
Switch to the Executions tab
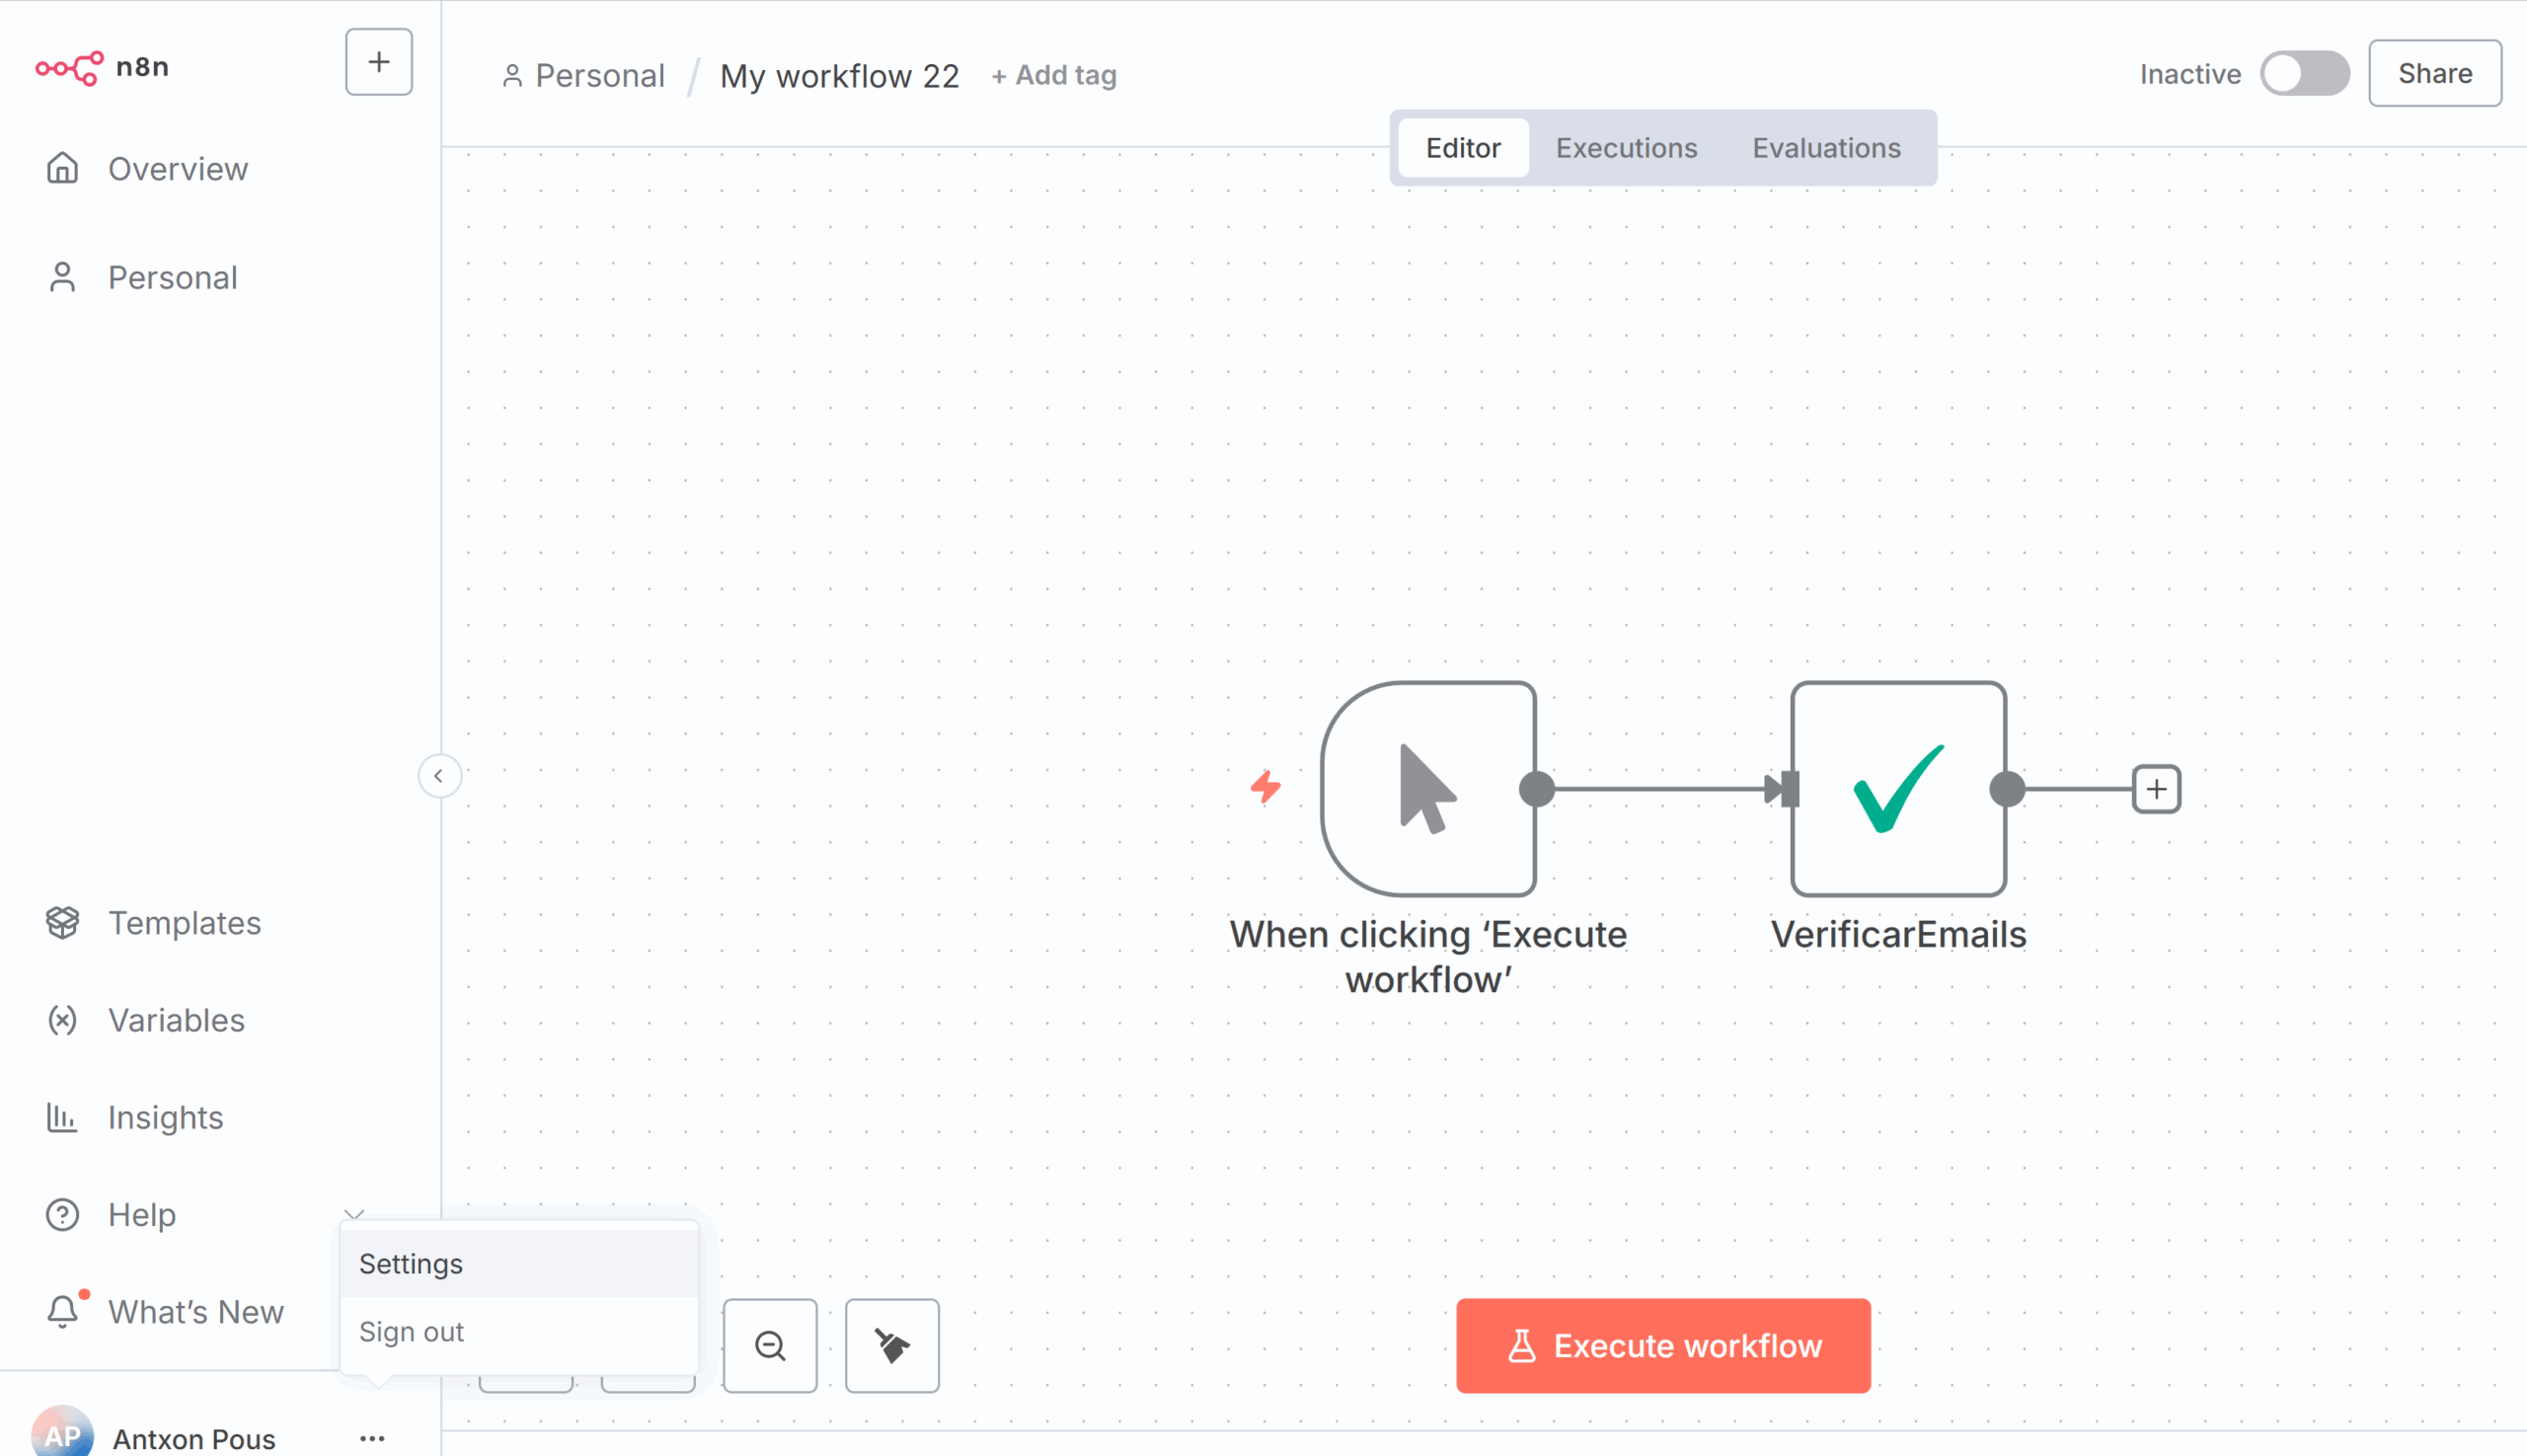coord(1625,148)
